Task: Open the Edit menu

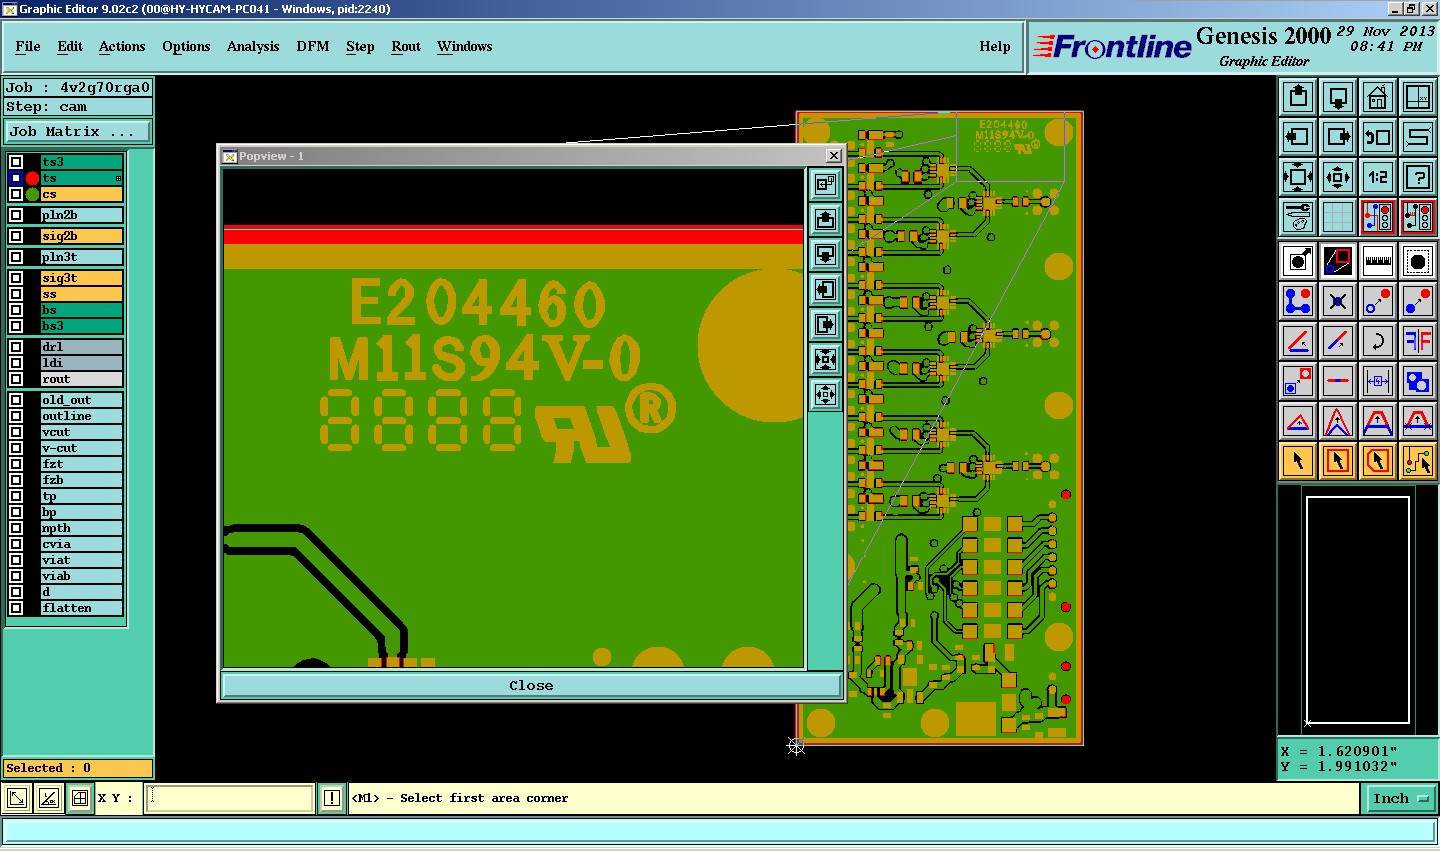Action: (70, 46)
